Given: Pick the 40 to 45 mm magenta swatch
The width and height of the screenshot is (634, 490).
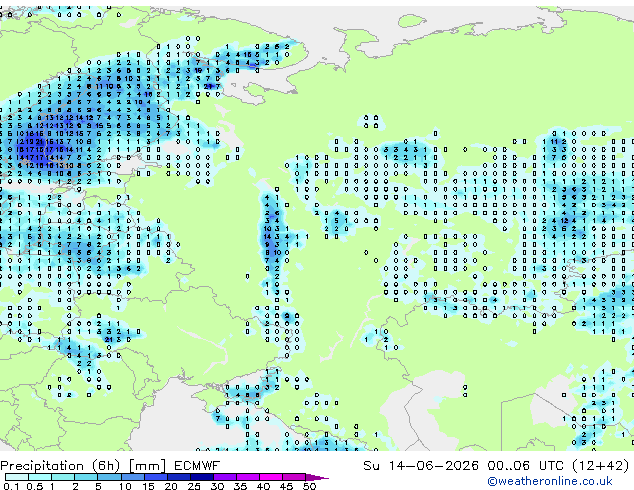Looking at the screenshot, I should tap(271, 477).
